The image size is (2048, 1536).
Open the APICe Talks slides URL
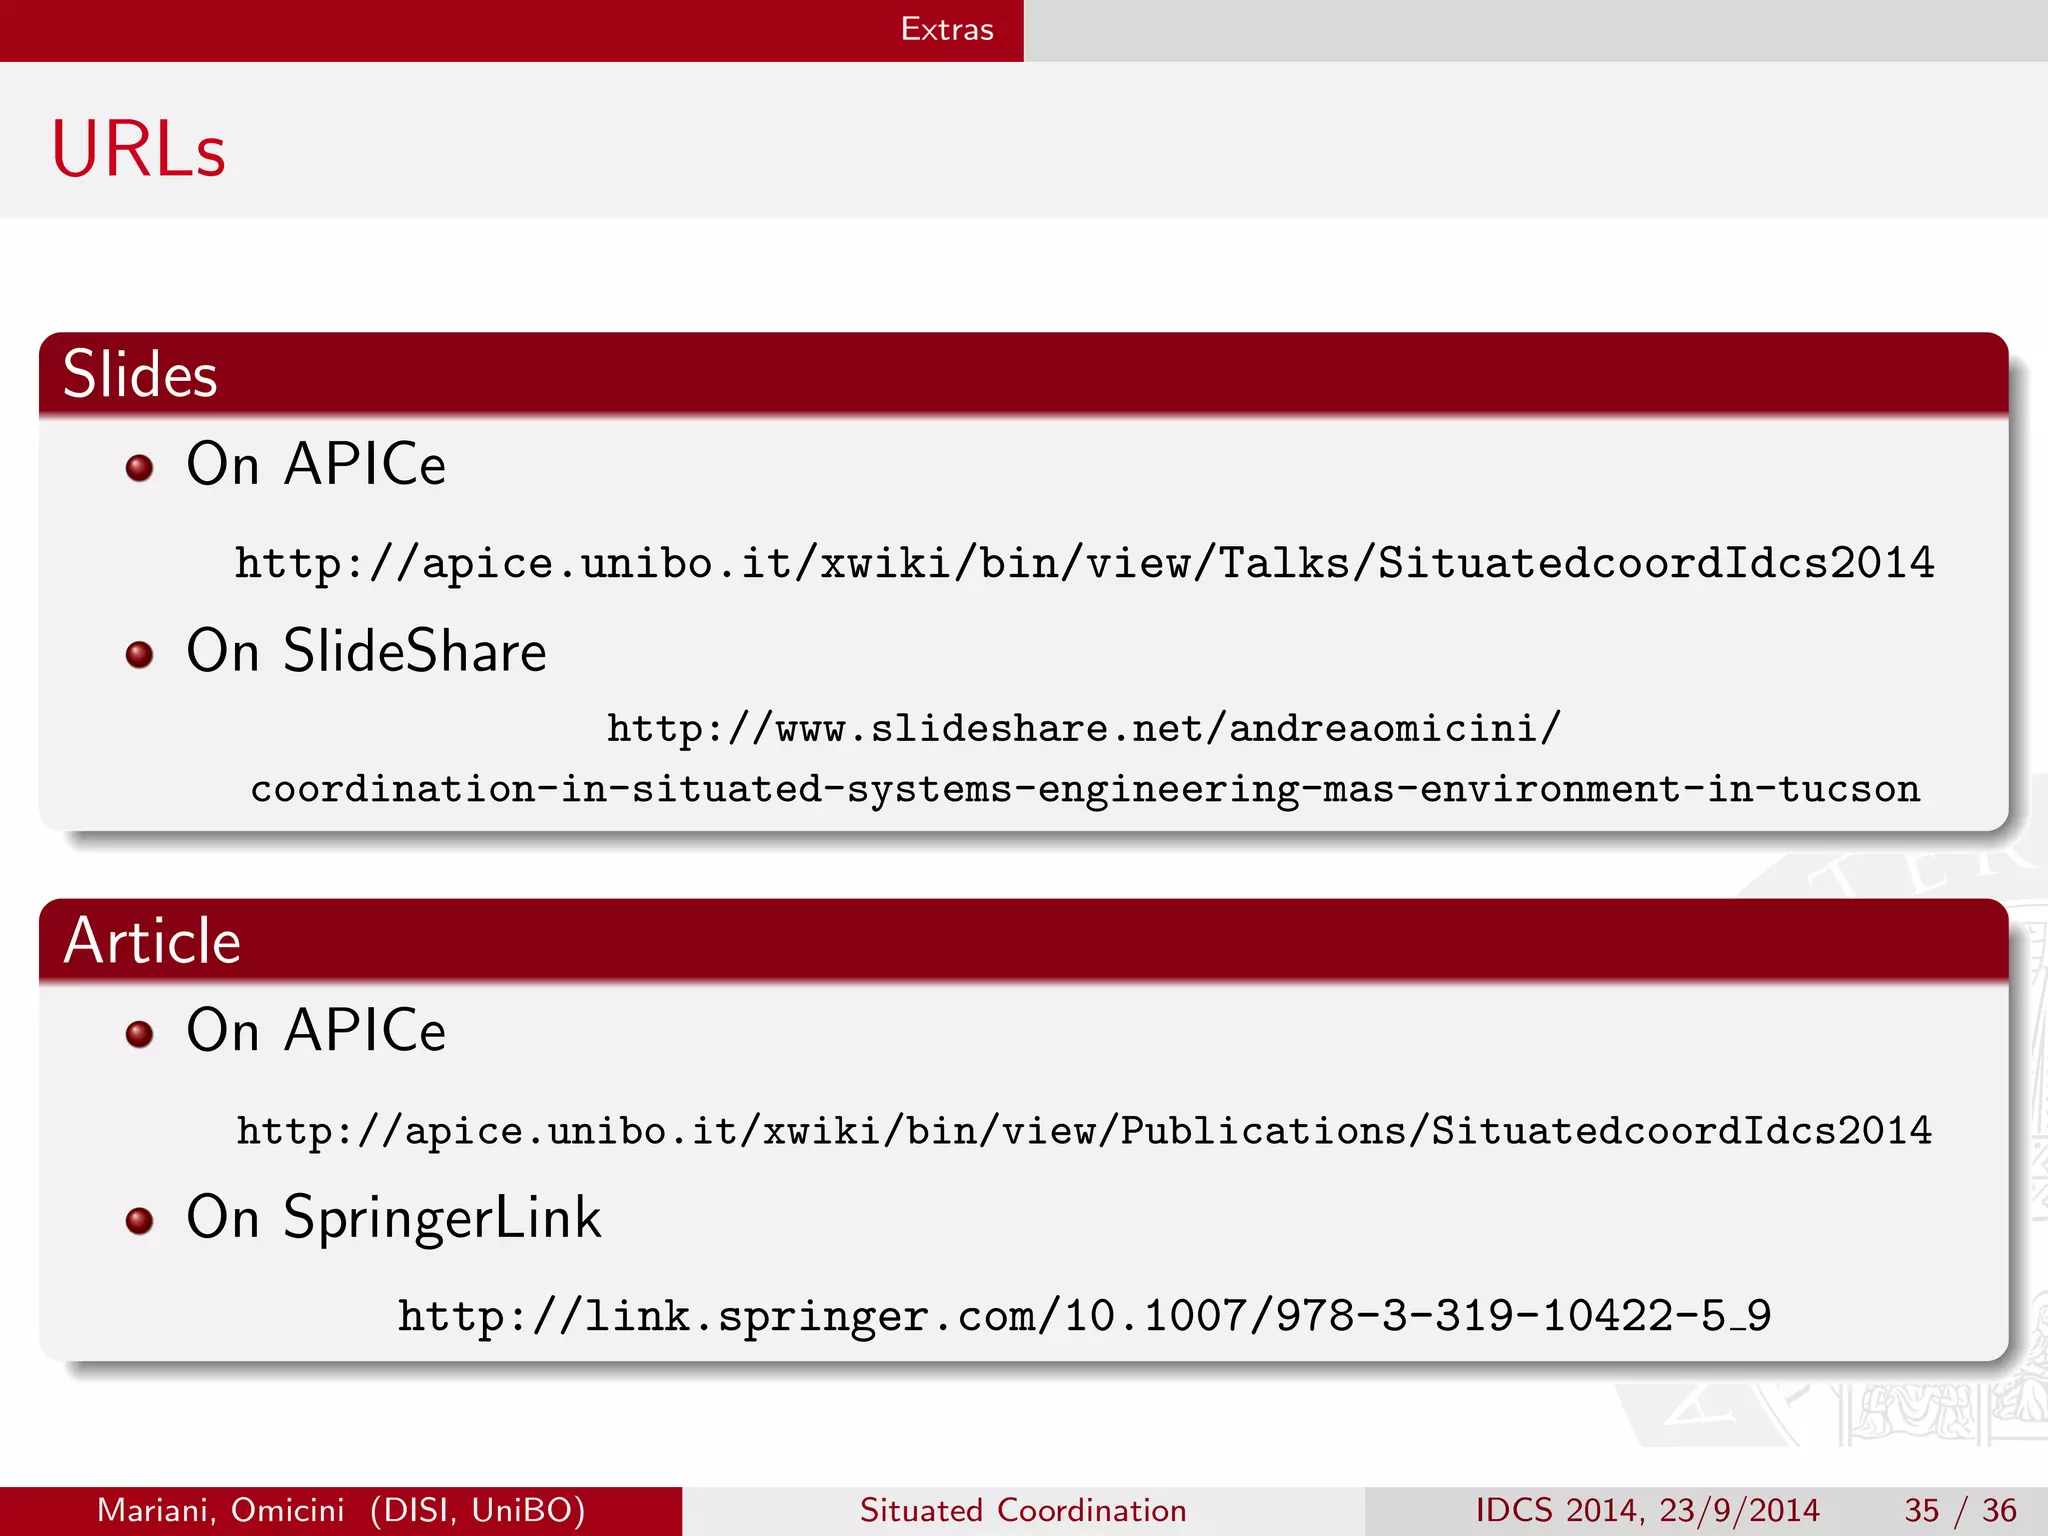tap(1084, 563)
